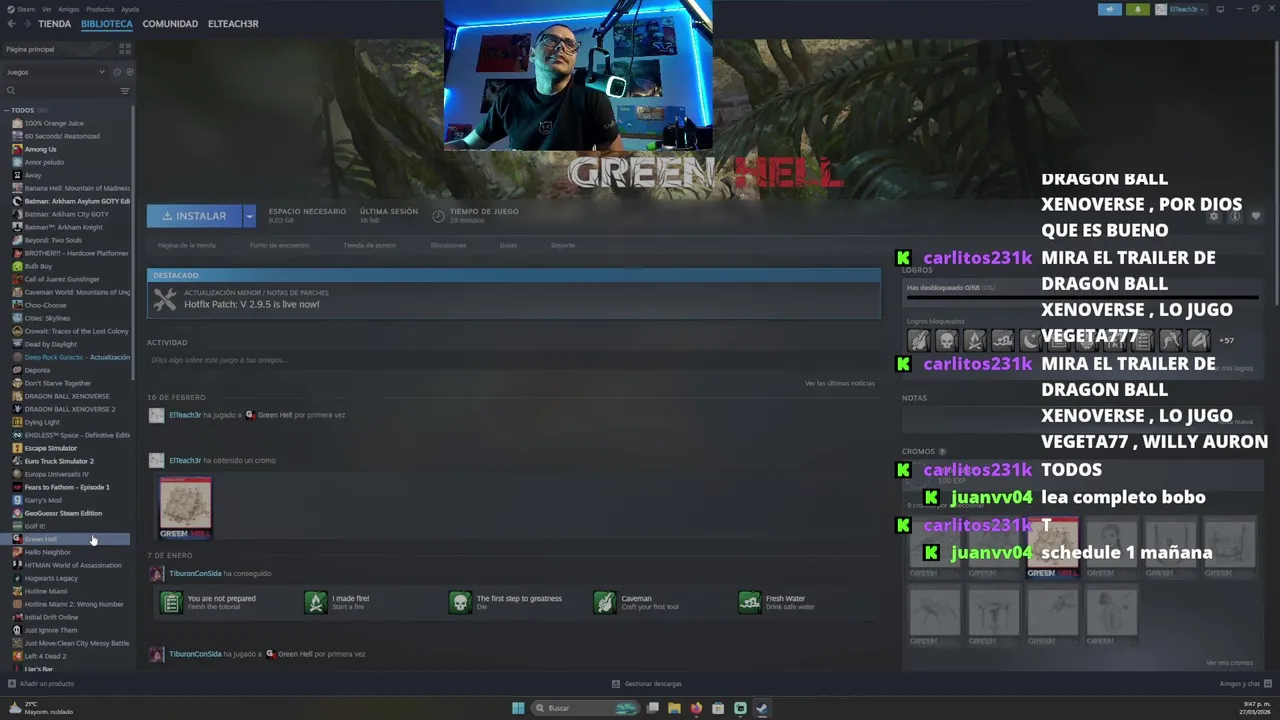
Task: Open advanced filters icon beside search
Action: [125, 91]
